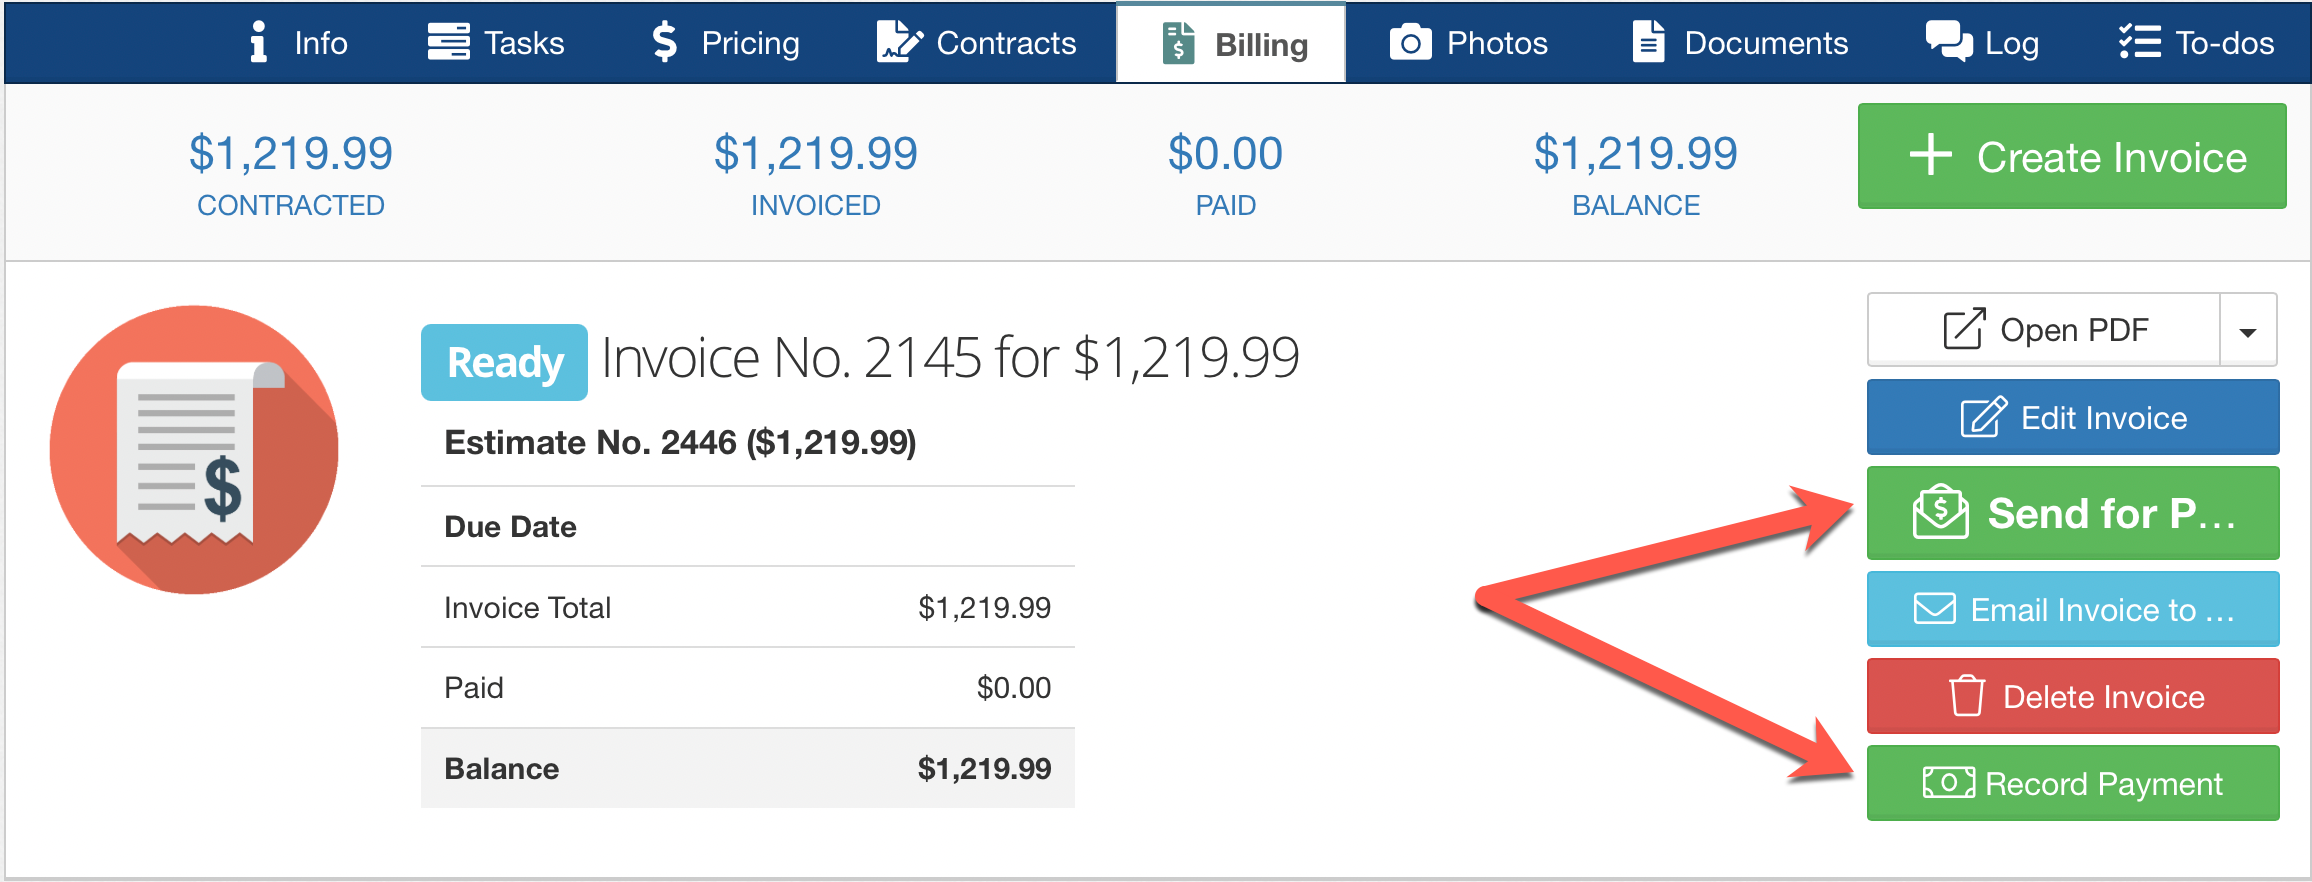The image size is (2312, 882).
Task: Click the invoice receipt illustration icon
Action: coord(194,450)
